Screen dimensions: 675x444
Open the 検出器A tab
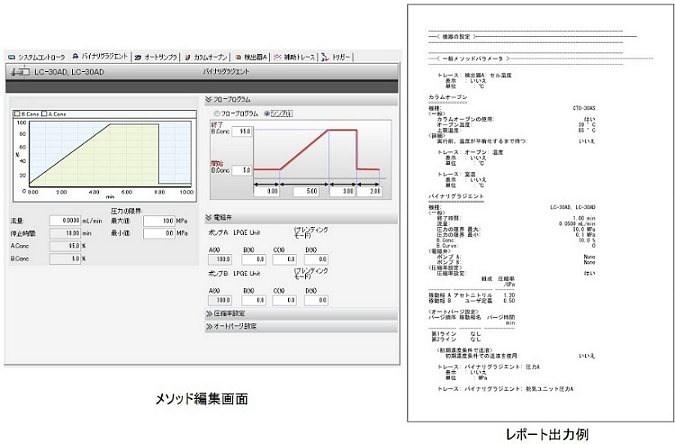pos(251,57)
